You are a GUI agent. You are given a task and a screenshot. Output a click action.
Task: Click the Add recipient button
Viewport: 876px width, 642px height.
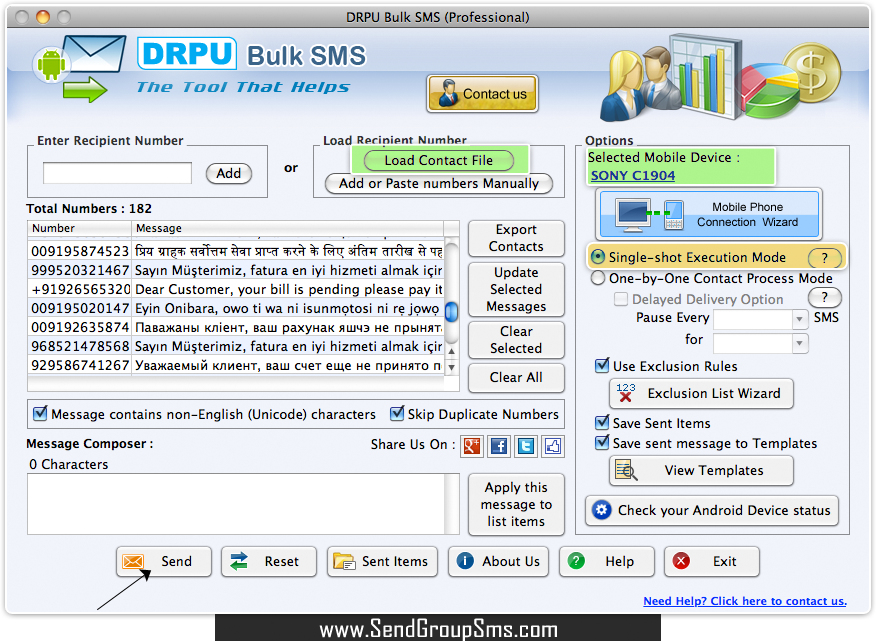[x=228, y=173]
